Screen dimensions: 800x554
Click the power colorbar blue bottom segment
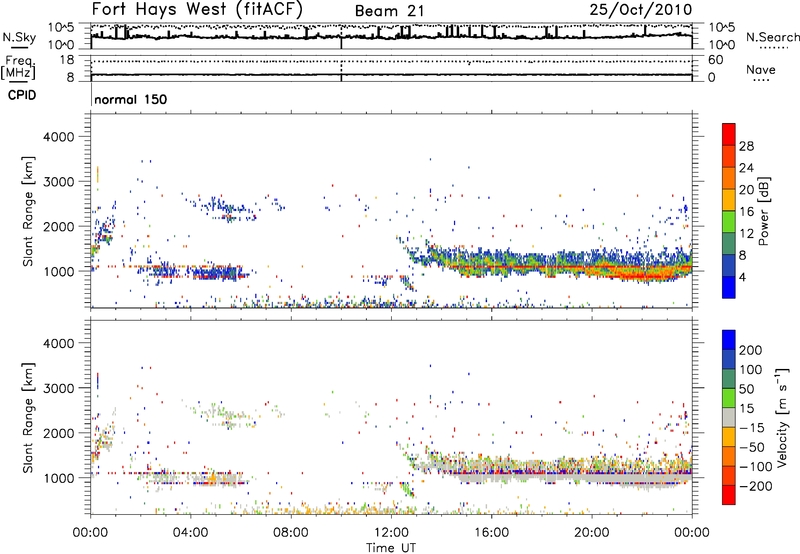[729, 288]
